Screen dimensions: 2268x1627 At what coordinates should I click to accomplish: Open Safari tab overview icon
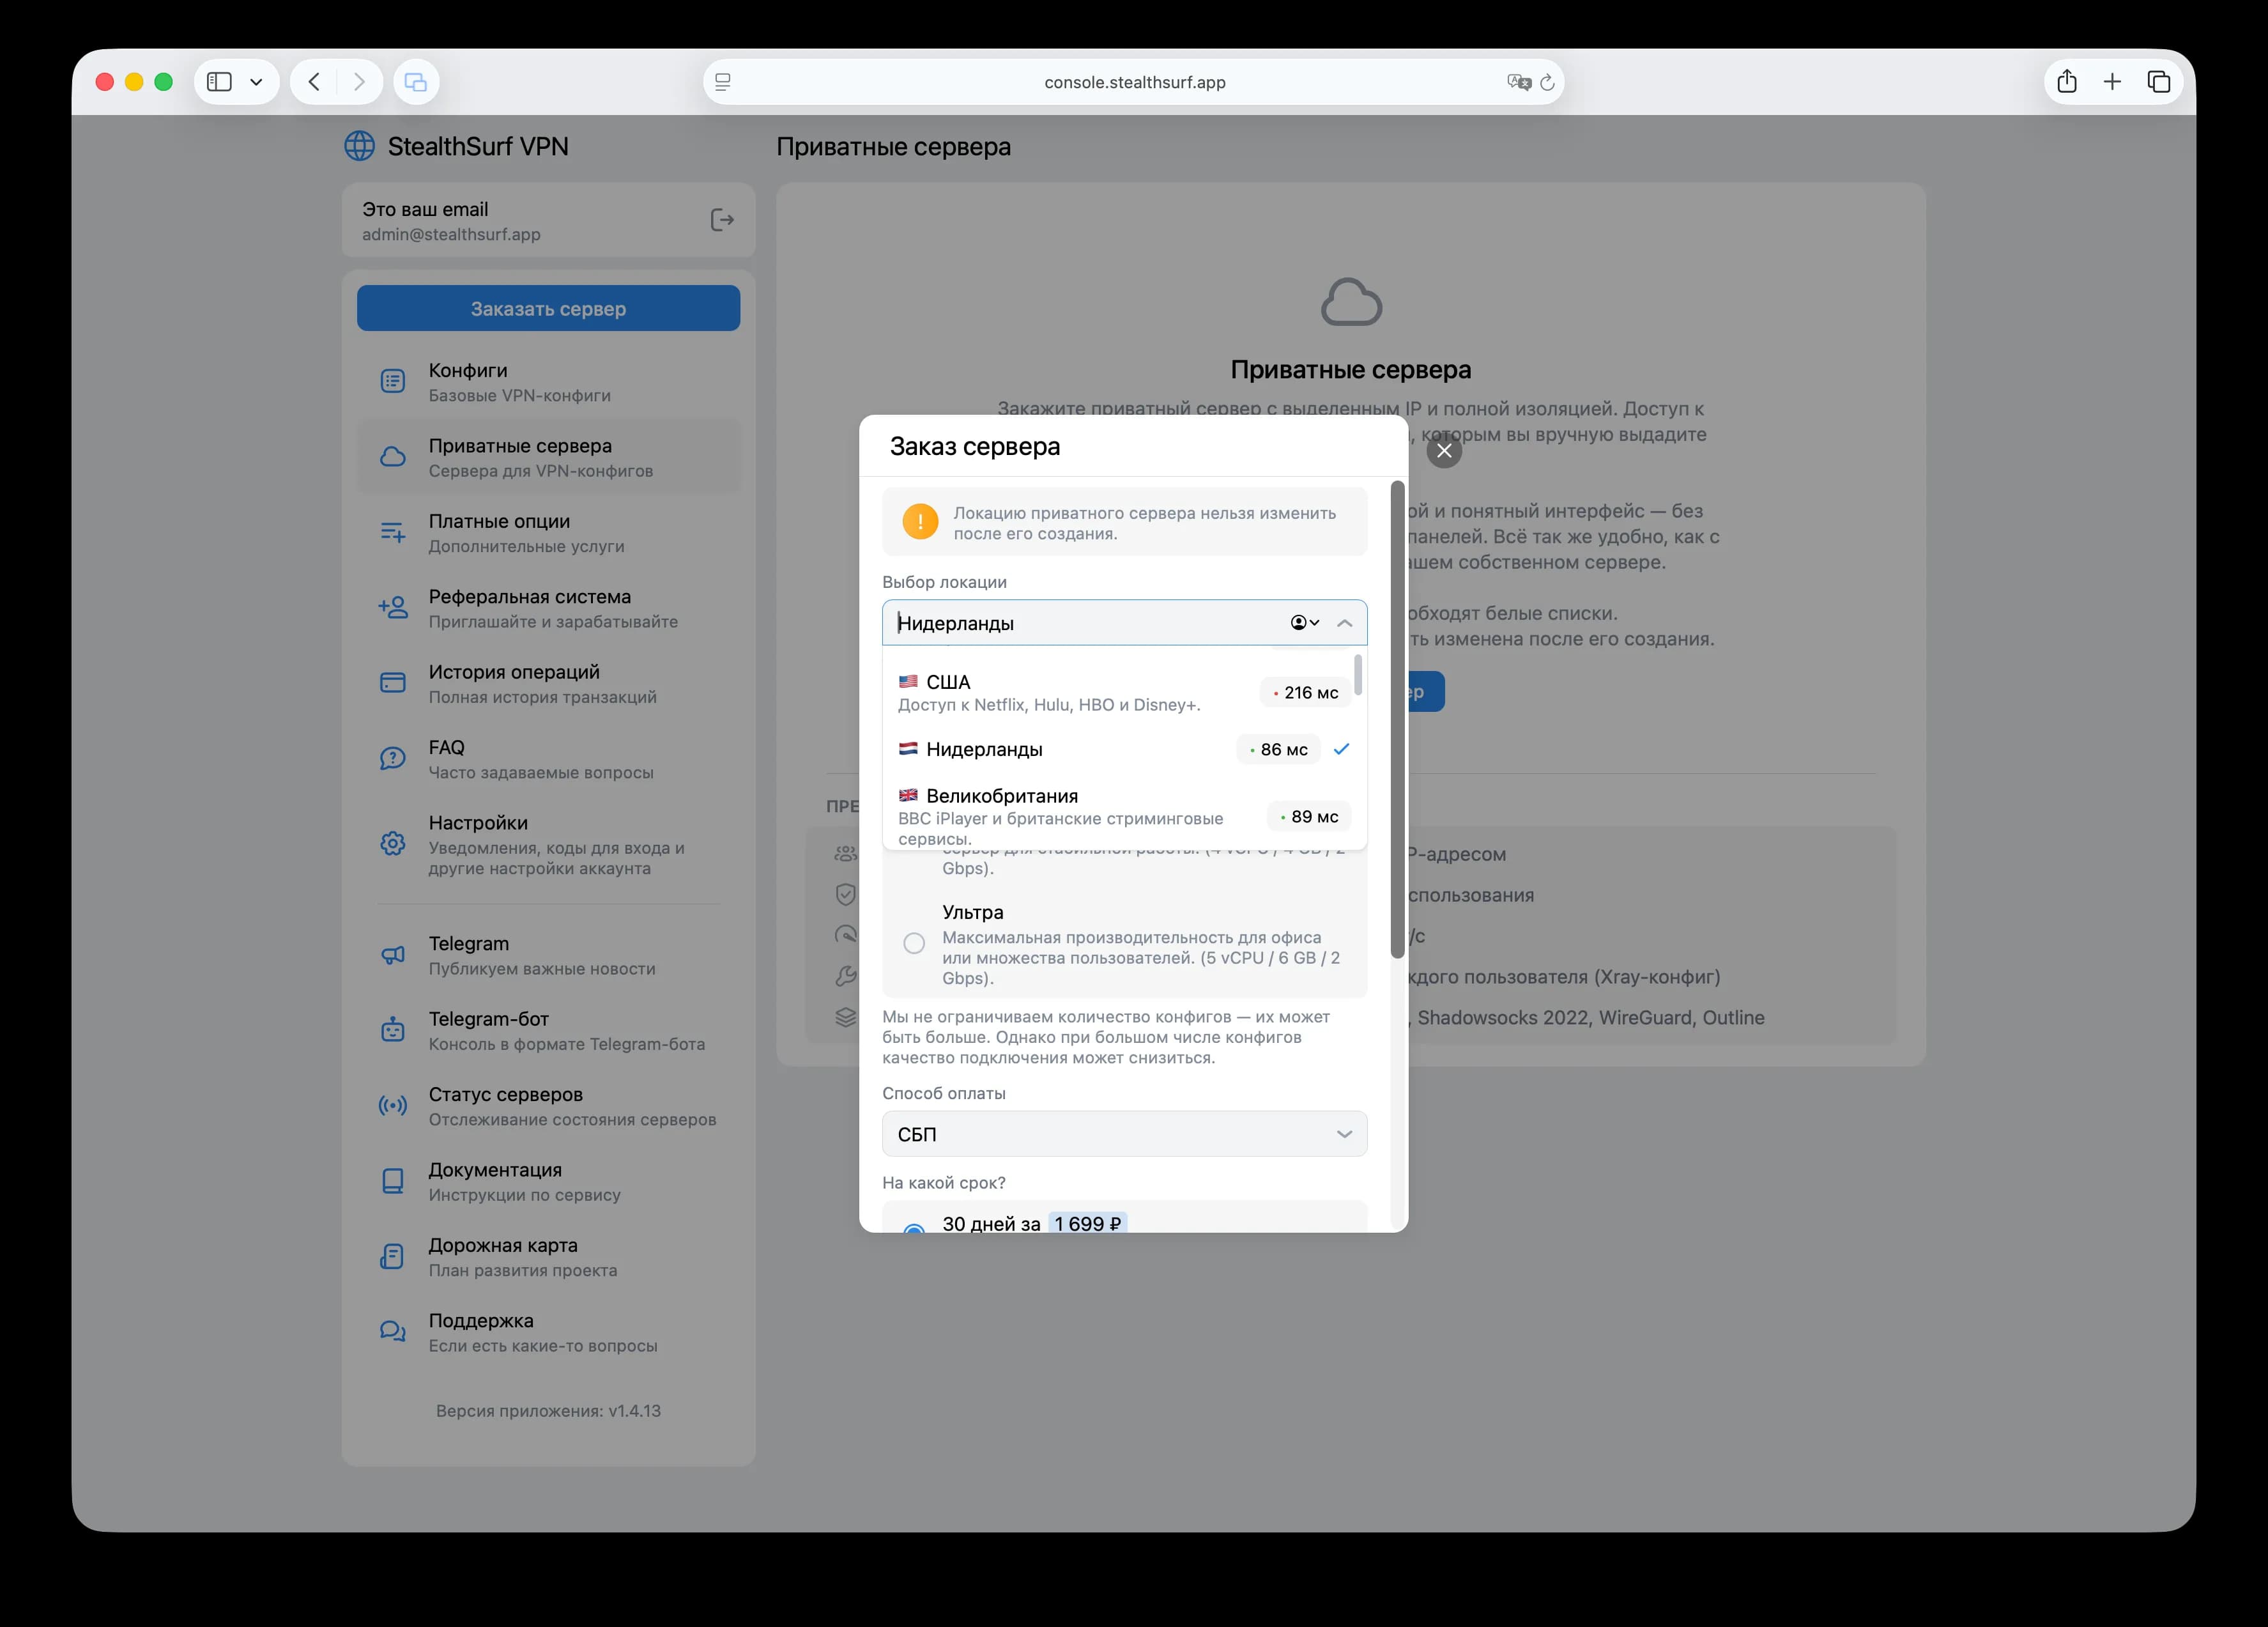pos(2158,82)
